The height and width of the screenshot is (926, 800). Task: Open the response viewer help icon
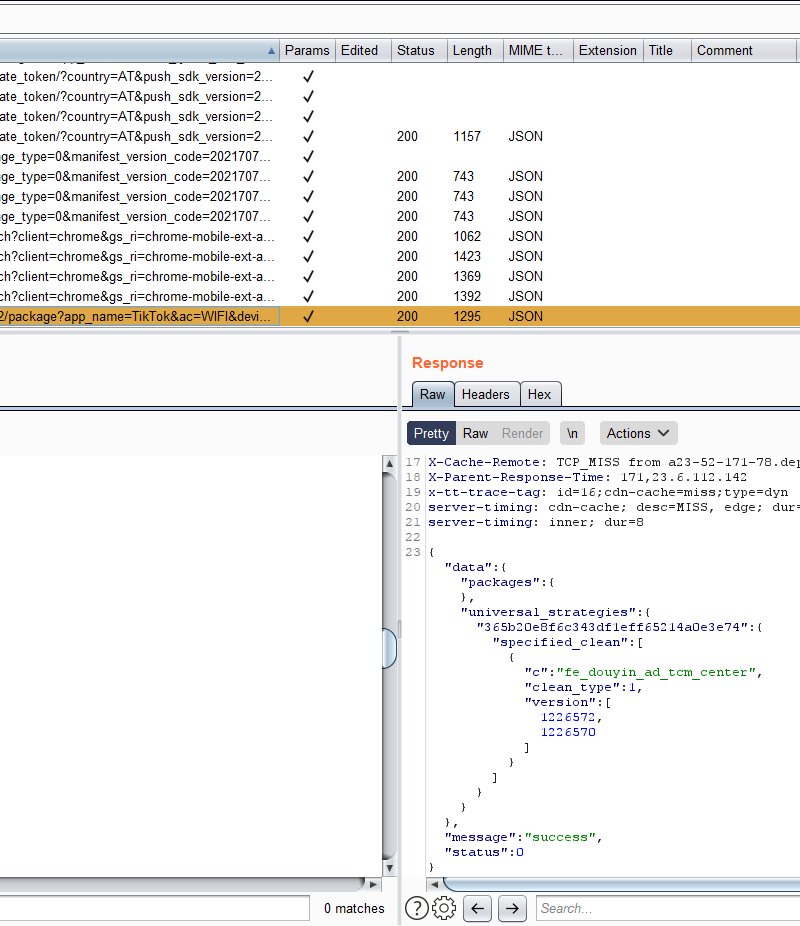[417, 908]
